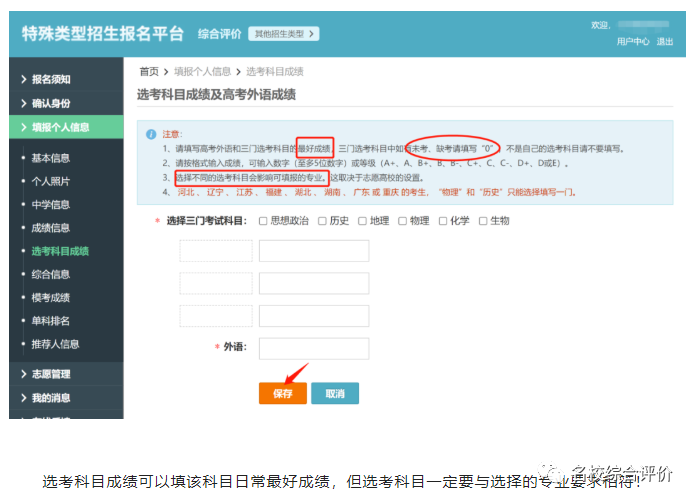
Task: Go to 模考成绩 in the sidebar
Action: coord(51,298)
